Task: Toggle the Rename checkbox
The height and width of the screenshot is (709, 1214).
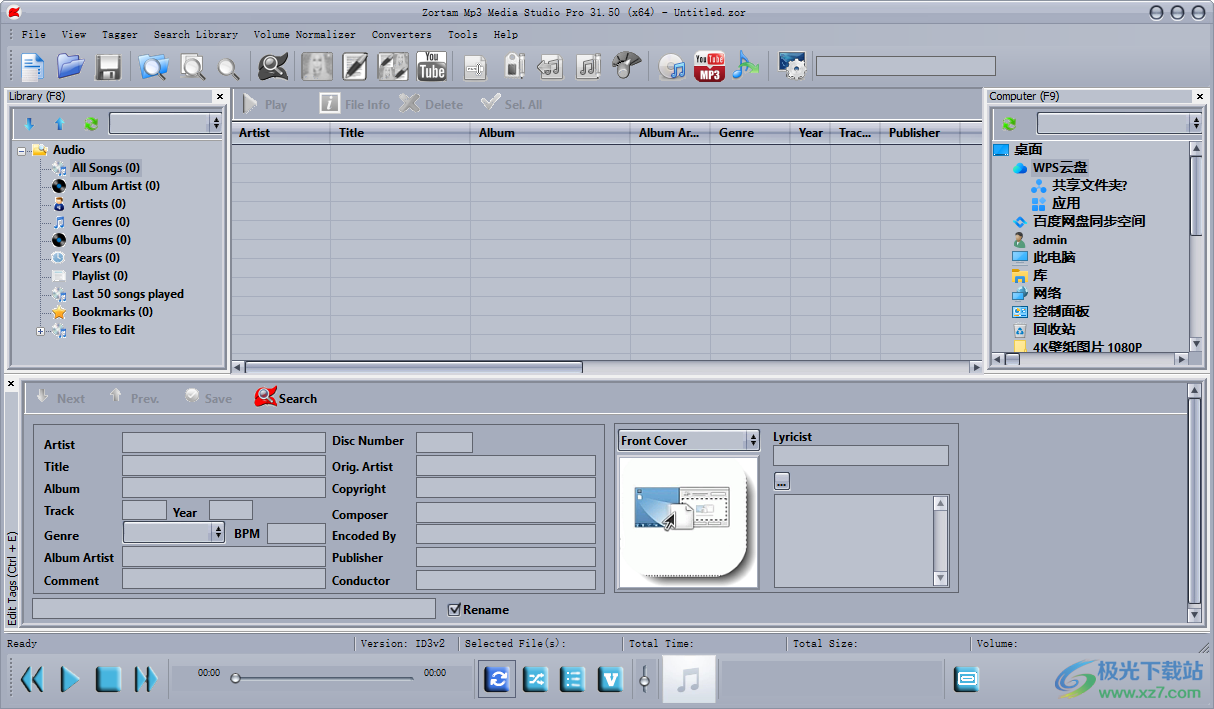Action: [455, 609]
